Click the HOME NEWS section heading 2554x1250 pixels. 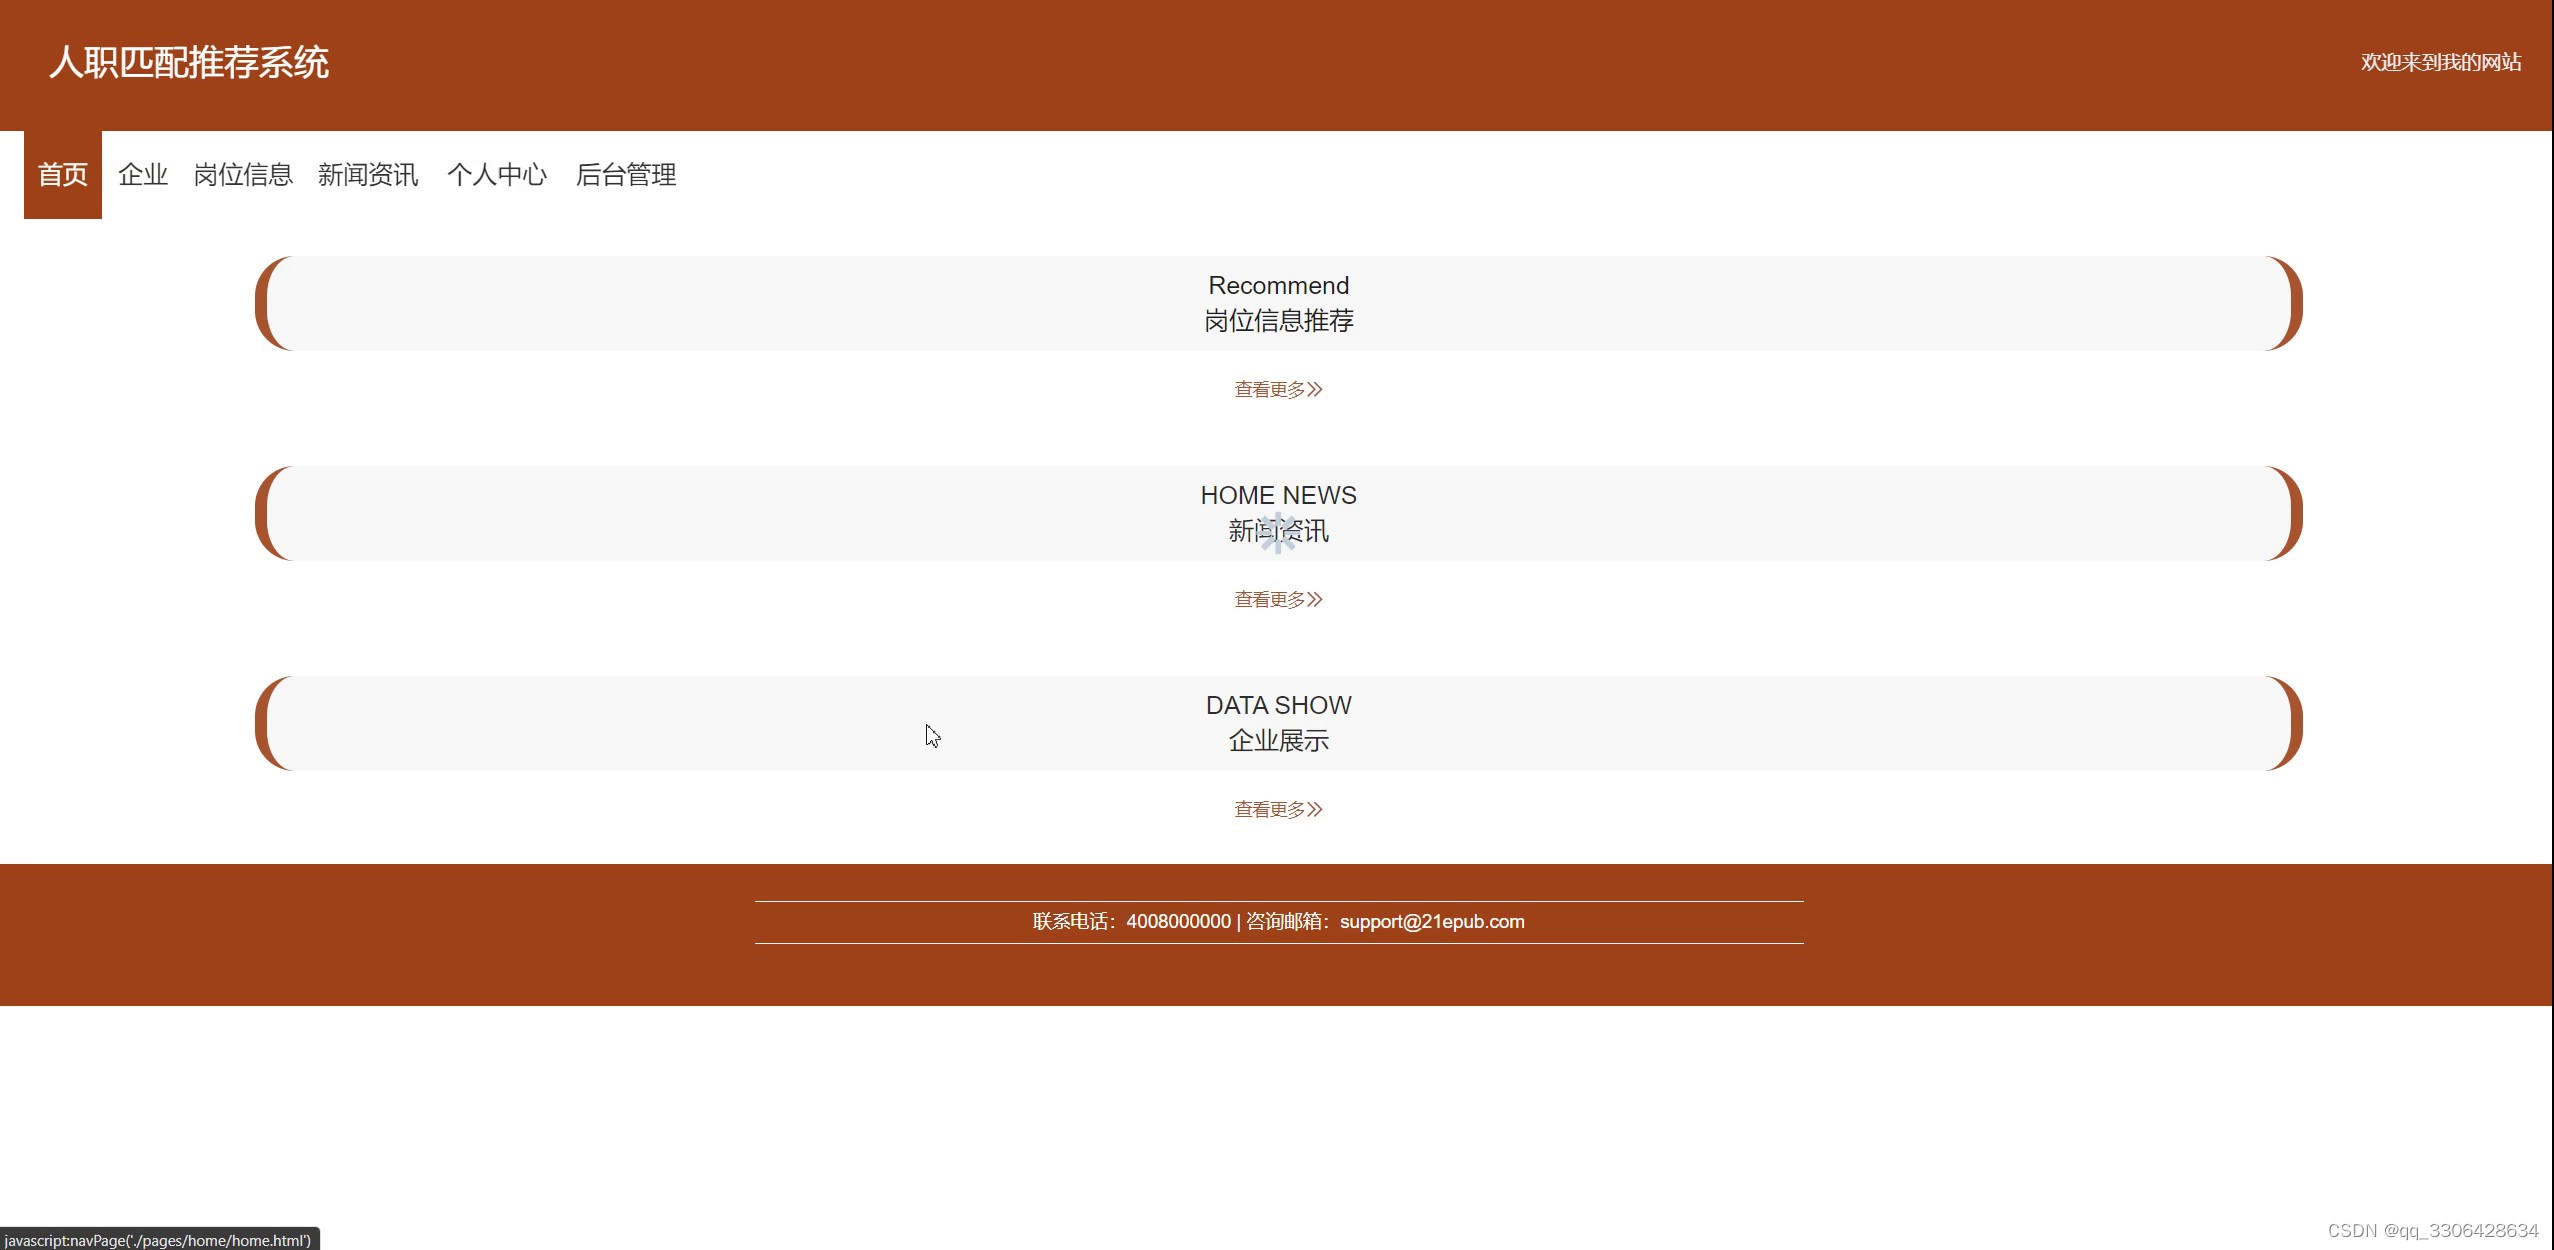(1278, 495)
